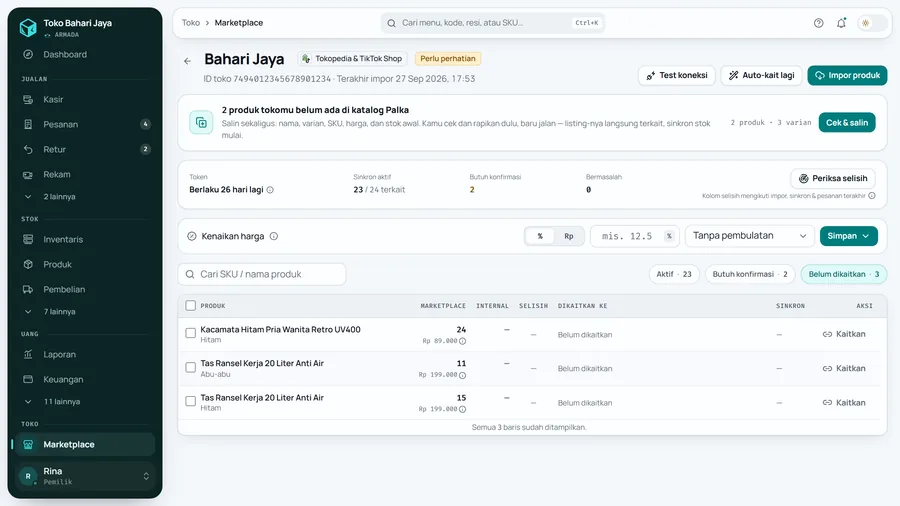Click the back arrow beside Bahari Jaya
Image resolution: width=900 pixels, height=506 pixels.
click(187, 60)
